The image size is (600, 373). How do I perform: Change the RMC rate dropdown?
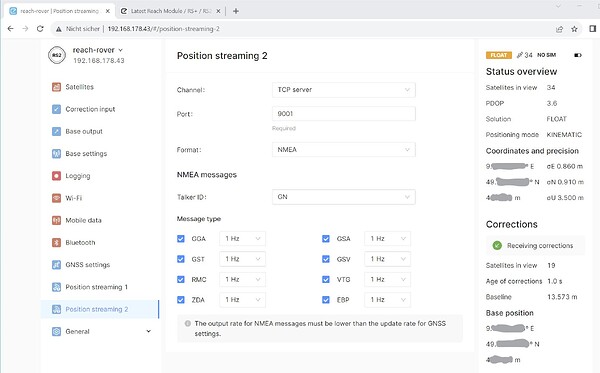pos(242,279)
